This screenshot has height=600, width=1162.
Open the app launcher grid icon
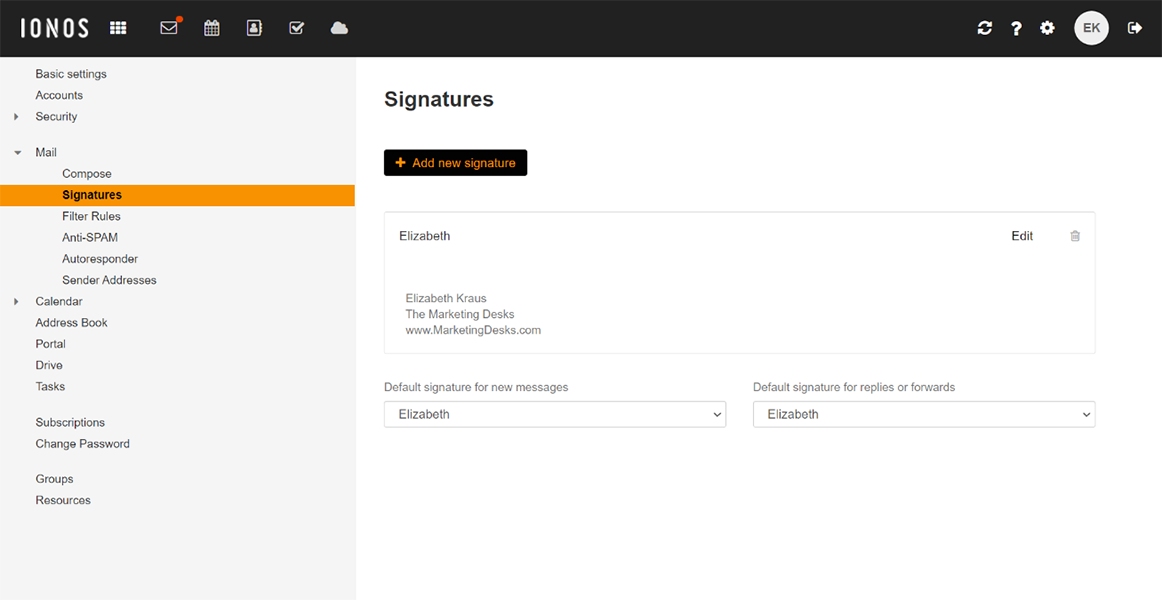pyautogui.click(x=118, y=28)
